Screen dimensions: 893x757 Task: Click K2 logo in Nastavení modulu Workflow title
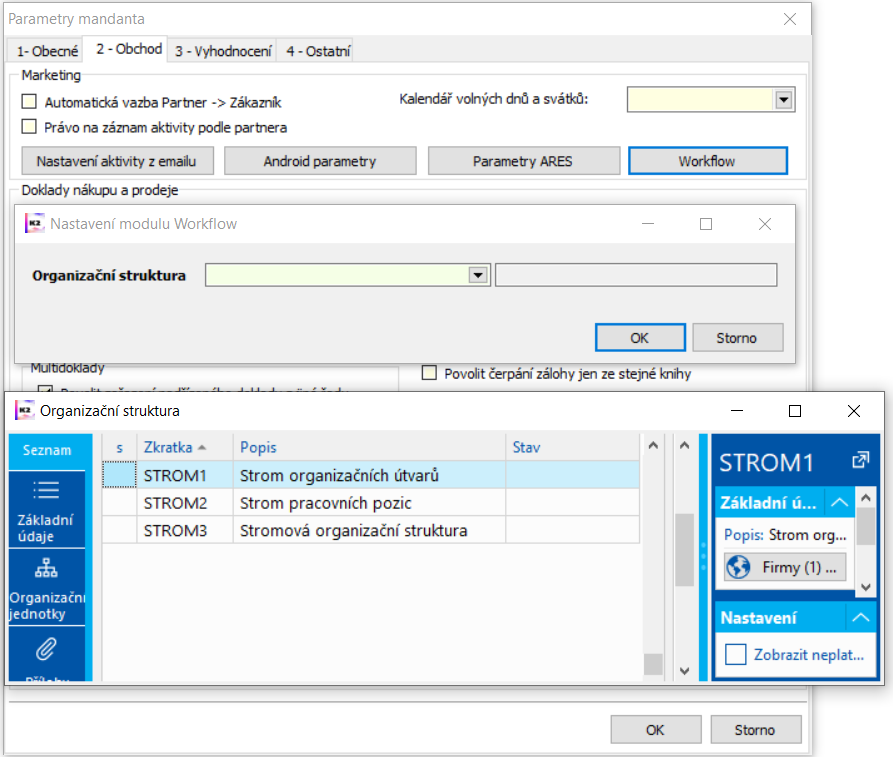click(x=35, y=223)
